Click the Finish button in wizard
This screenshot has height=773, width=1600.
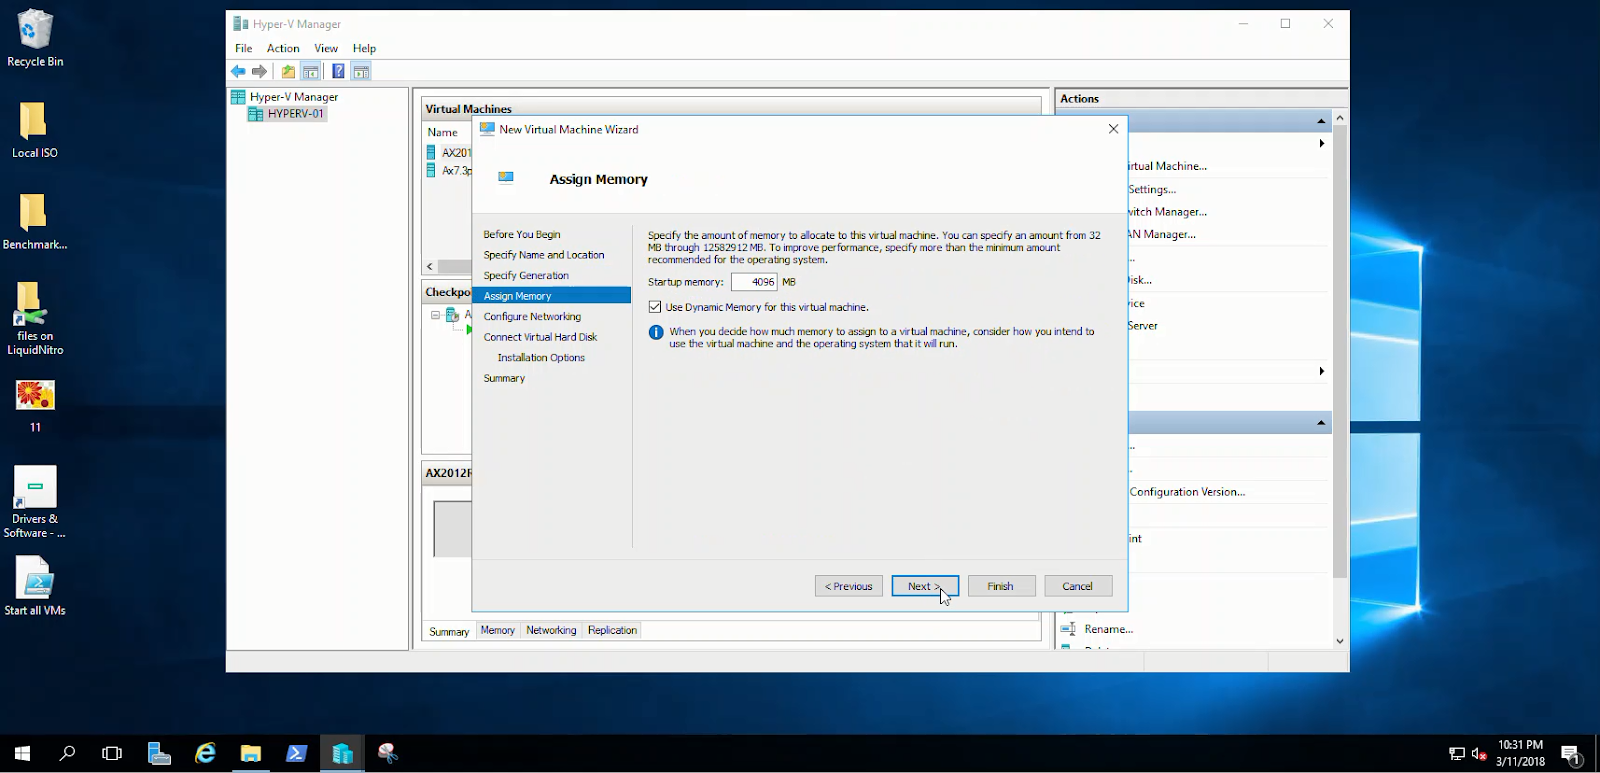click(x=1001, y=586)
